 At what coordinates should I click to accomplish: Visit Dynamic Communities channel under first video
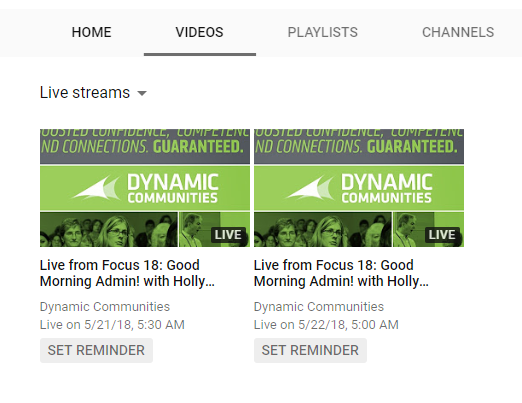tap(105, 307)
